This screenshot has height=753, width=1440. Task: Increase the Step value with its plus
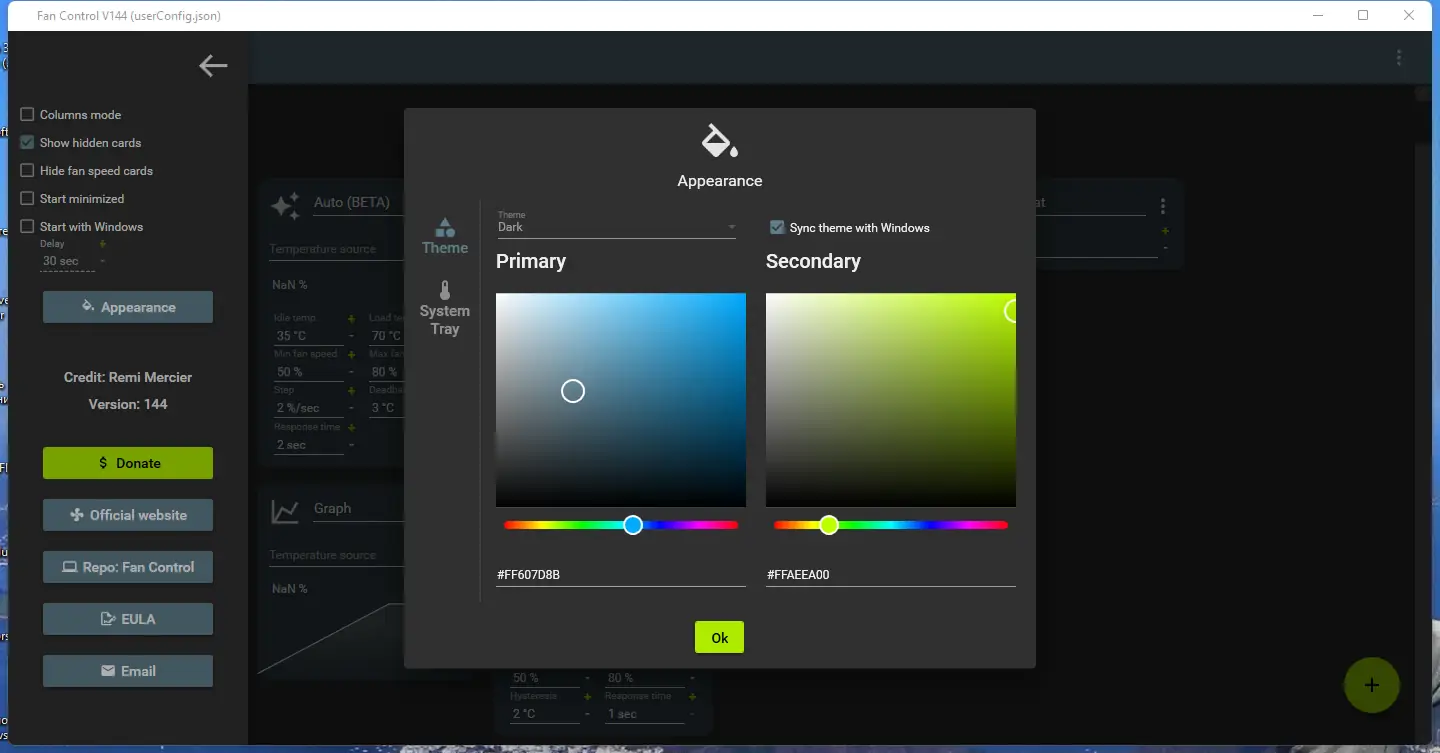(x=351, y=391)
